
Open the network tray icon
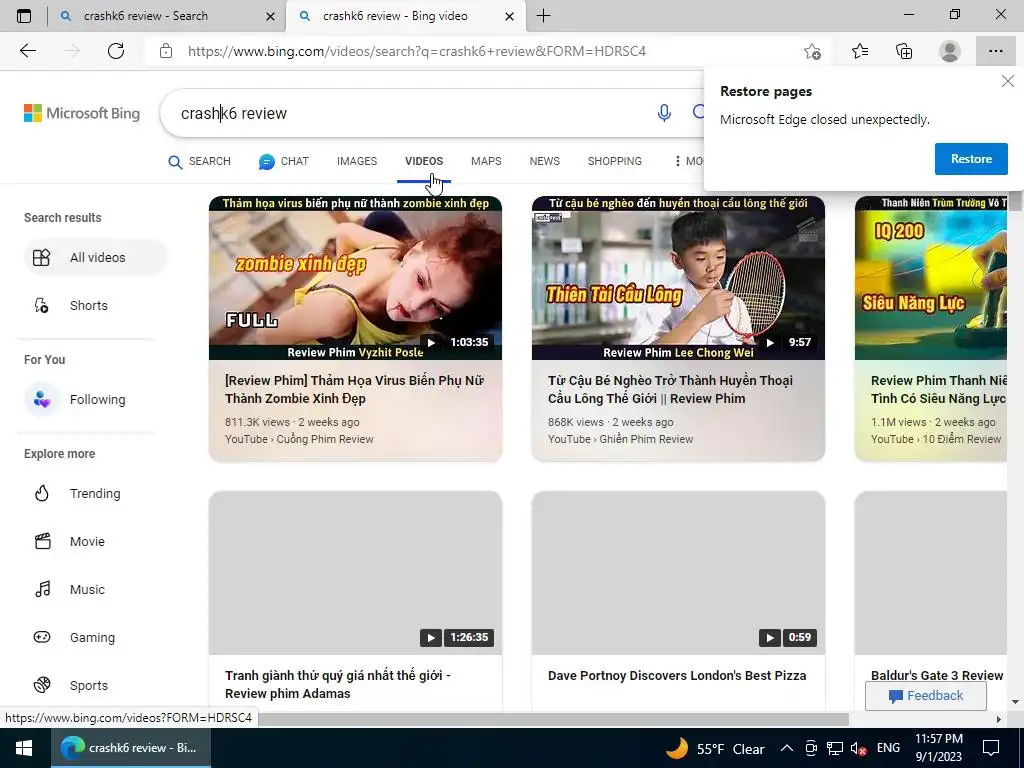(x=835, y=748)
